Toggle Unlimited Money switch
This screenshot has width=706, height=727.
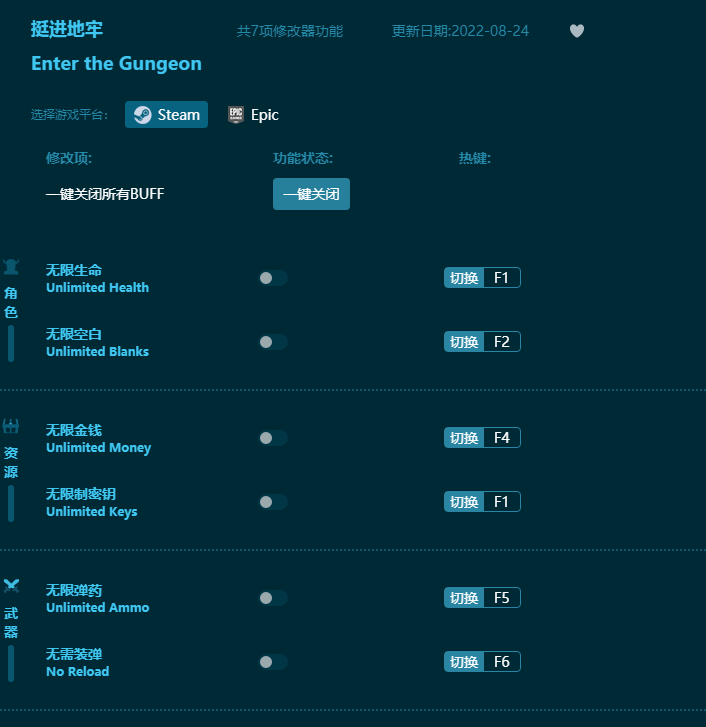tap(273, 438)
